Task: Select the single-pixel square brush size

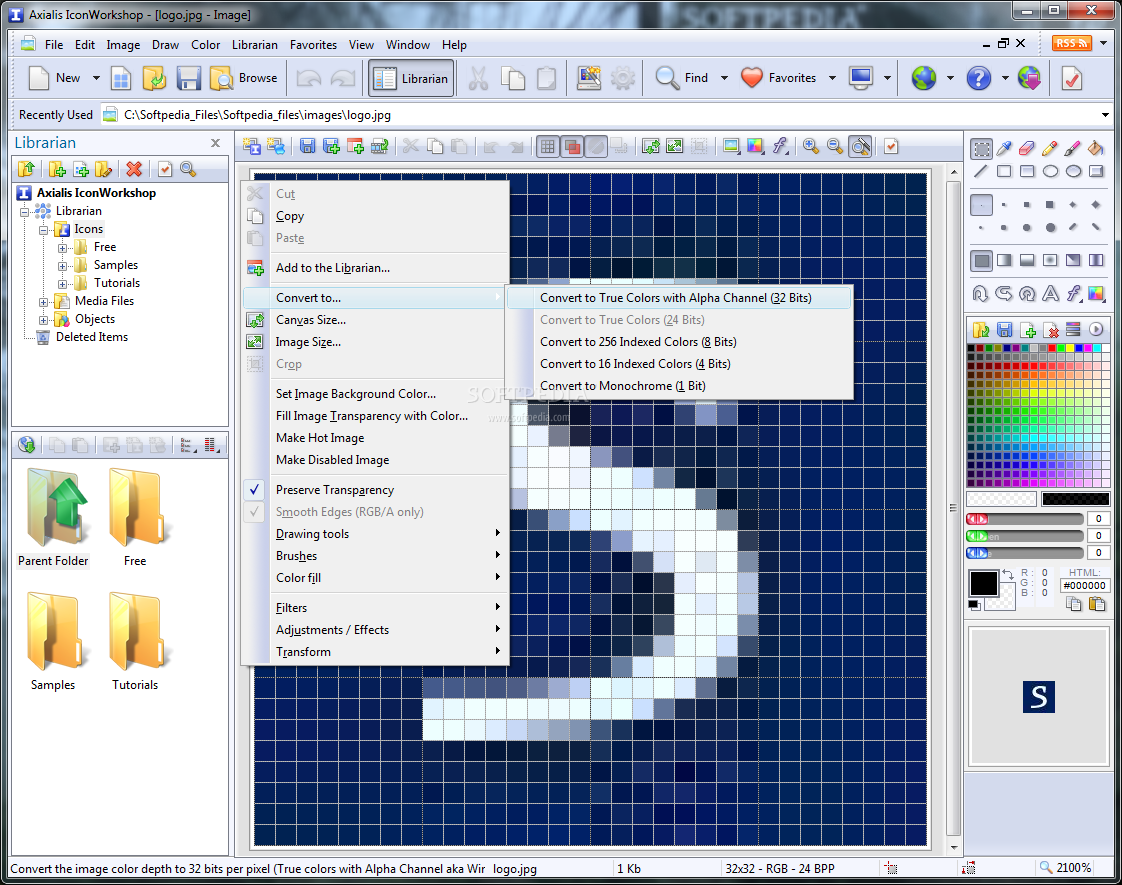Action: [981, 205]
